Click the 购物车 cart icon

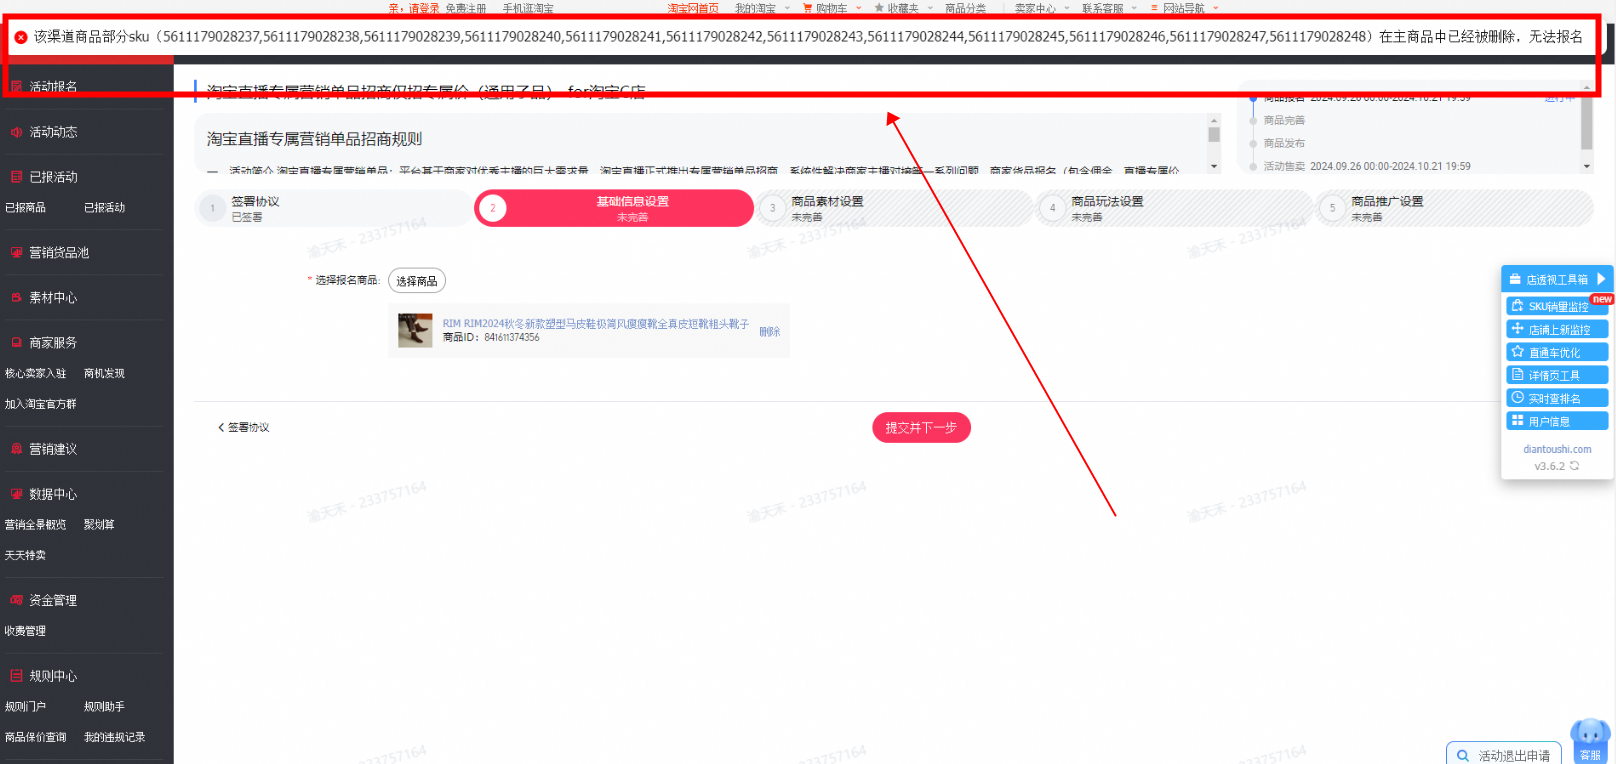808,8
